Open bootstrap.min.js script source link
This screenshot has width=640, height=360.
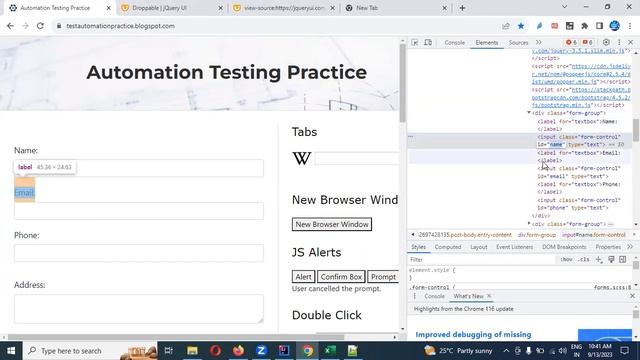pyautogui.click(x=581, y=98)
